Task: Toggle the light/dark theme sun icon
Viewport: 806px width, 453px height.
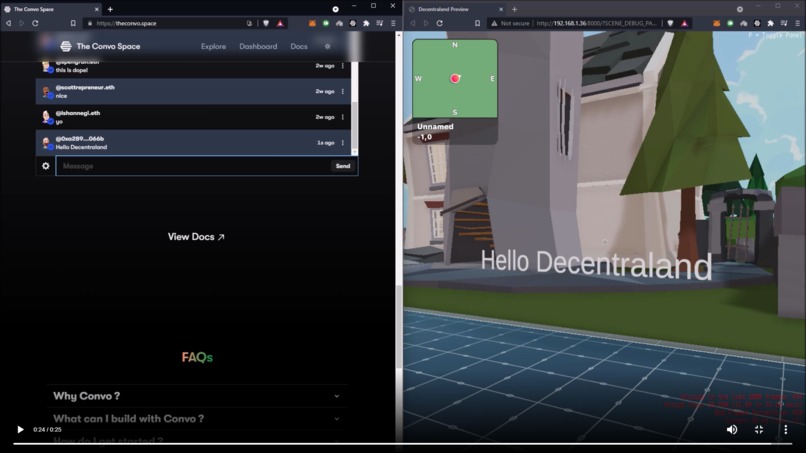Action: click(x=327, y=46)
